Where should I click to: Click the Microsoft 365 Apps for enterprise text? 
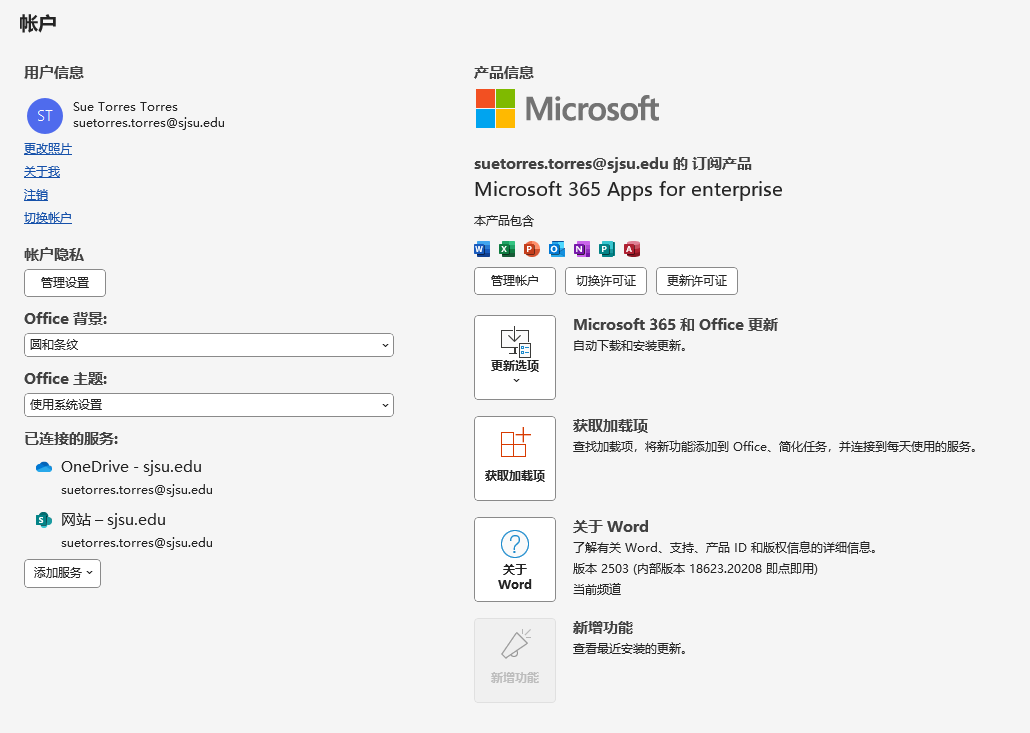[x=628, y=190]
